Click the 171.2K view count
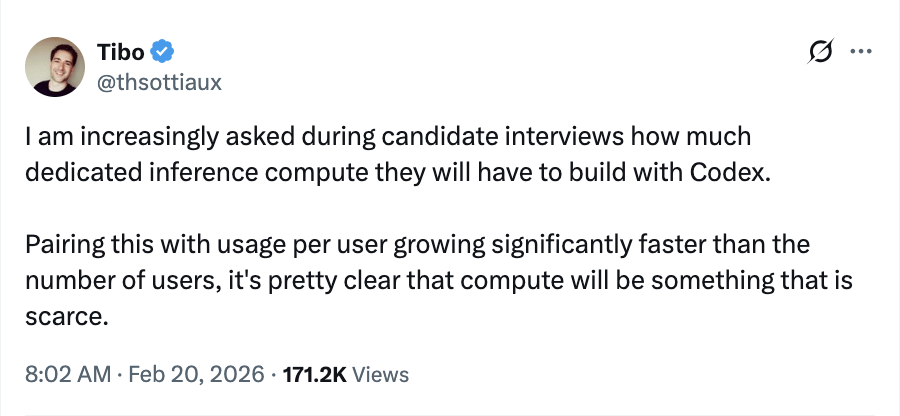Image resolution: width=900 pixels, height=416 pixels. click(x=315, y=374)
